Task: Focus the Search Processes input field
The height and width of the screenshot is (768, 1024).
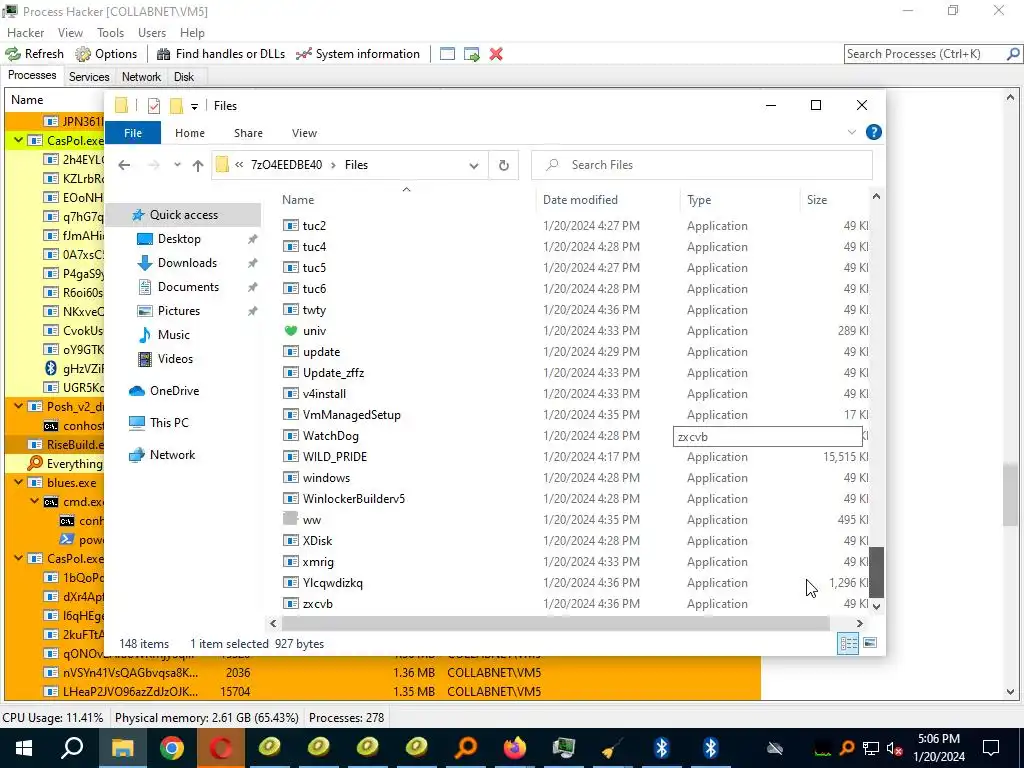Action: (925, 54)
